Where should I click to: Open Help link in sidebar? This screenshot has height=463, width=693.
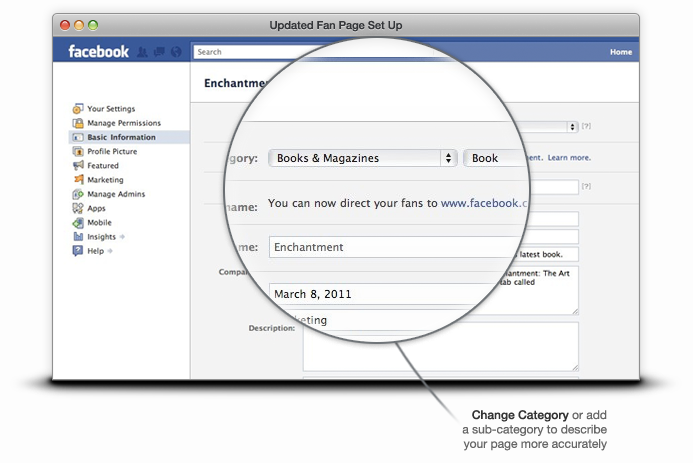[95, 251]
